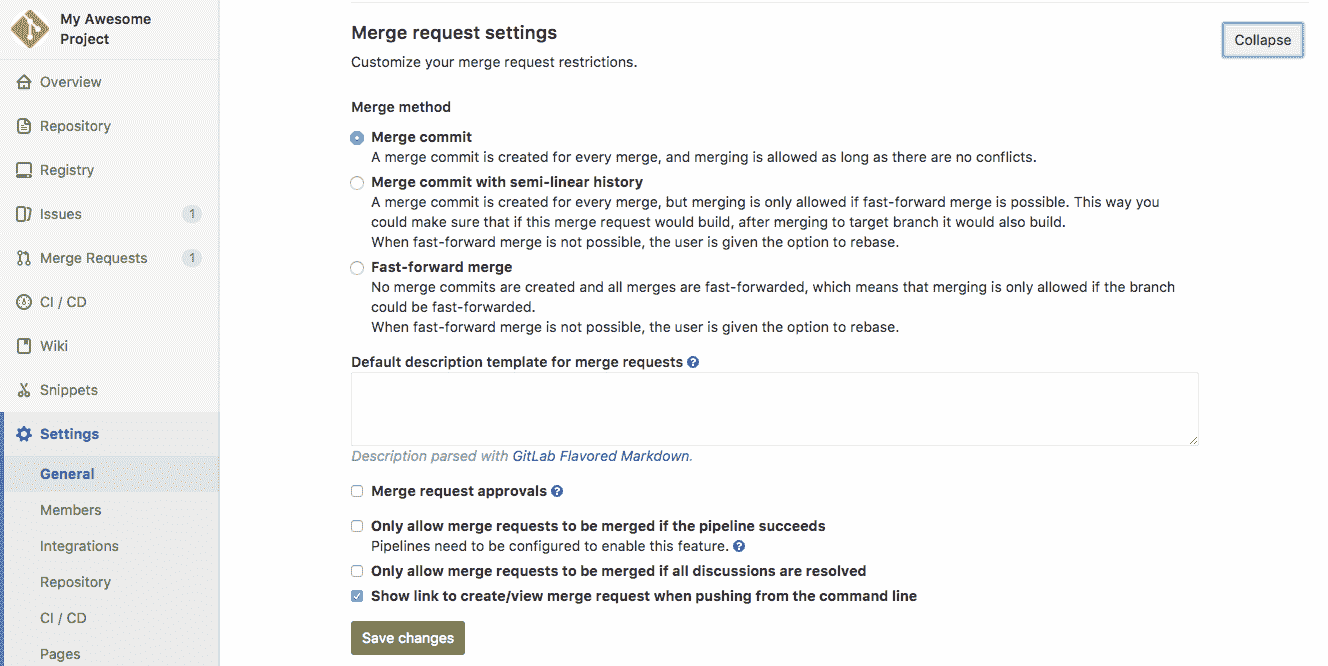Check merge only if pipeline succeeds
Screen dimensions: 1328x666
tap(357, 526)
